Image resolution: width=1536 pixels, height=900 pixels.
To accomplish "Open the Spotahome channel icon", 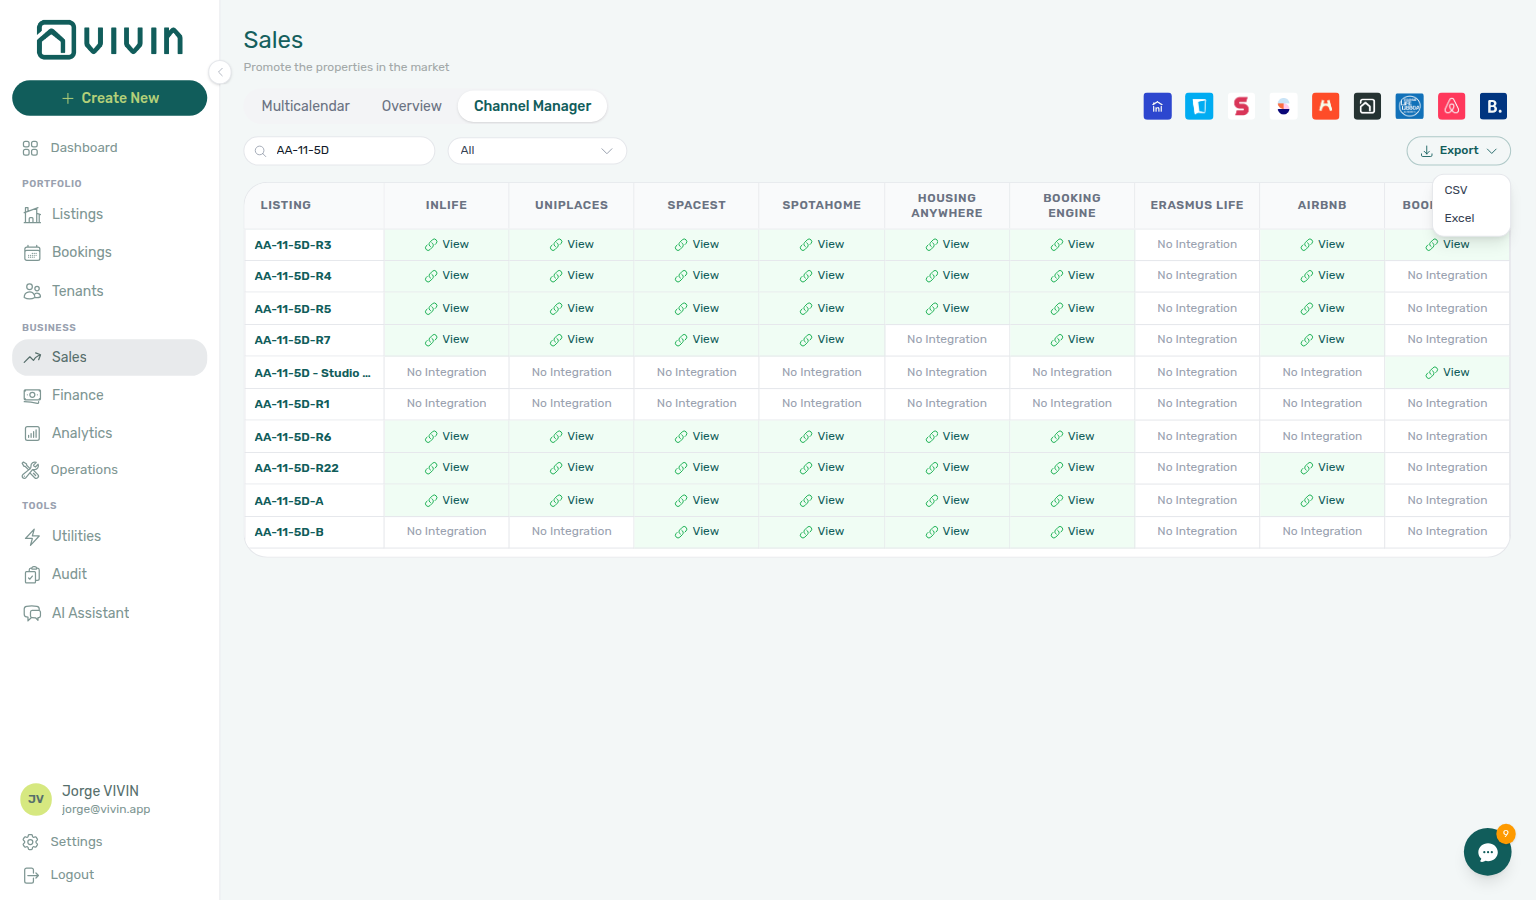I will click(1283, 106).
